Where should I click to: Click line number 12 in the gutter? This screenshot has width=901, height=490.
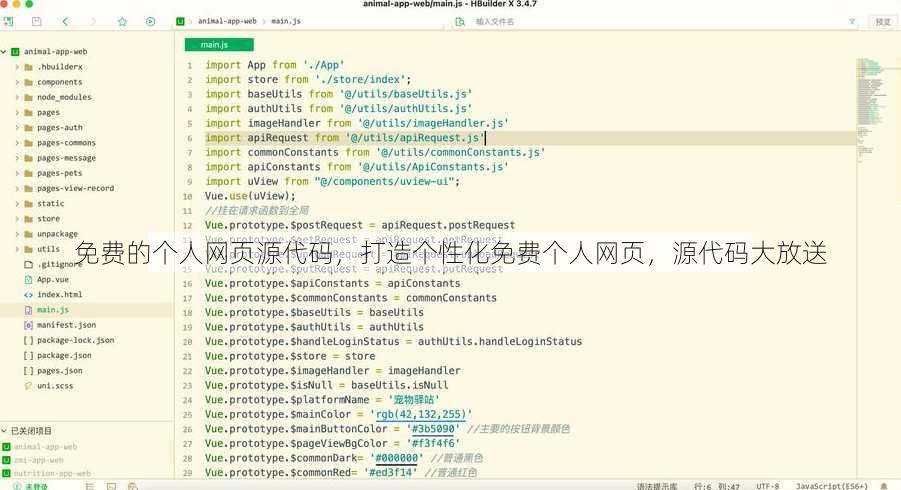click(x=188, y=226)
